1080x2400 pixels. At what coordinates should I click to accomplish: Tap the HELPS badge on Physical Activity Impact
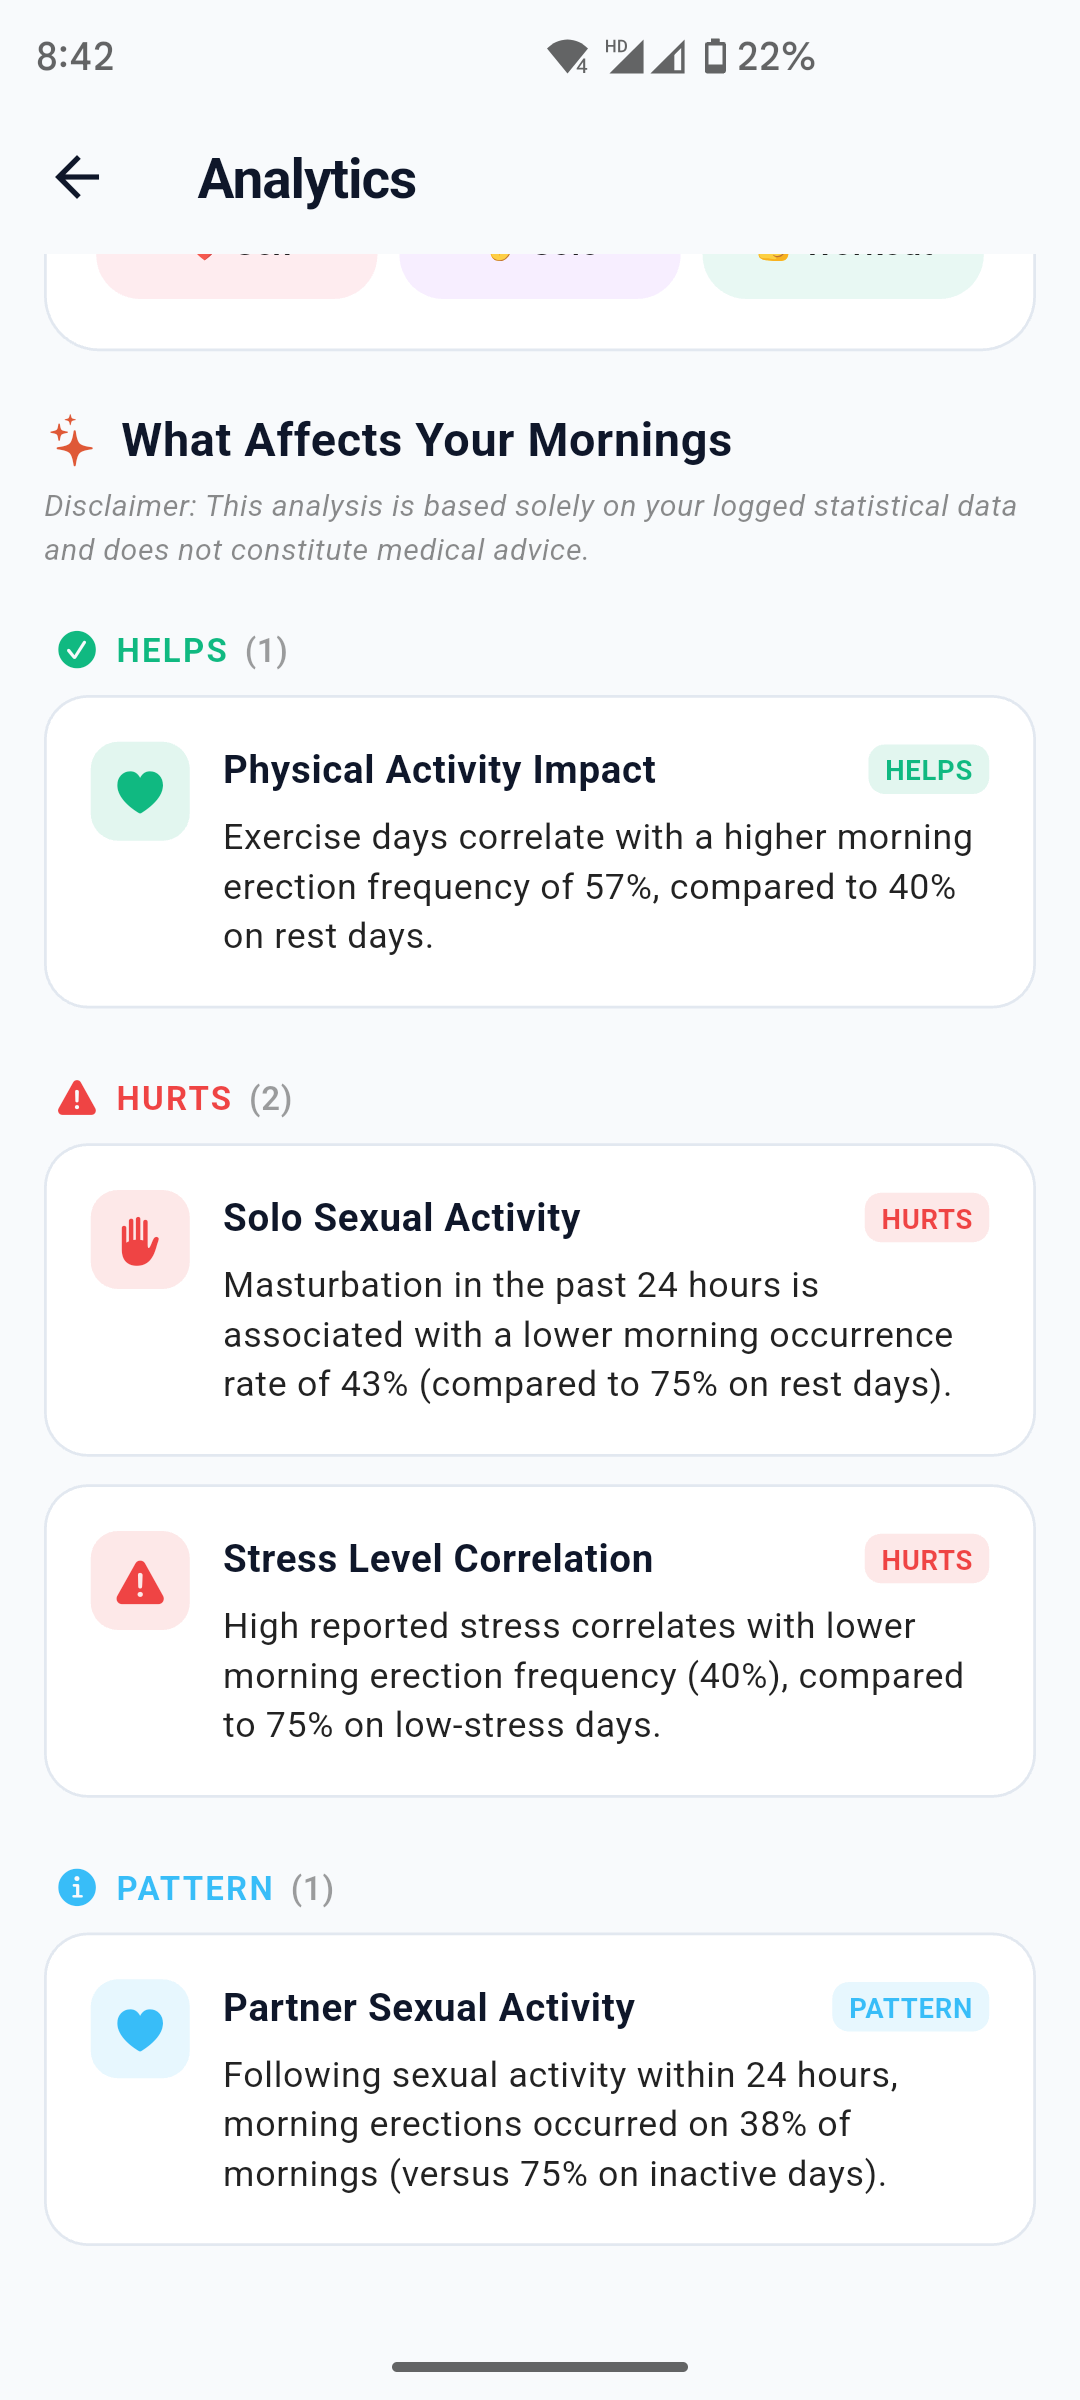tap(928, 770)
